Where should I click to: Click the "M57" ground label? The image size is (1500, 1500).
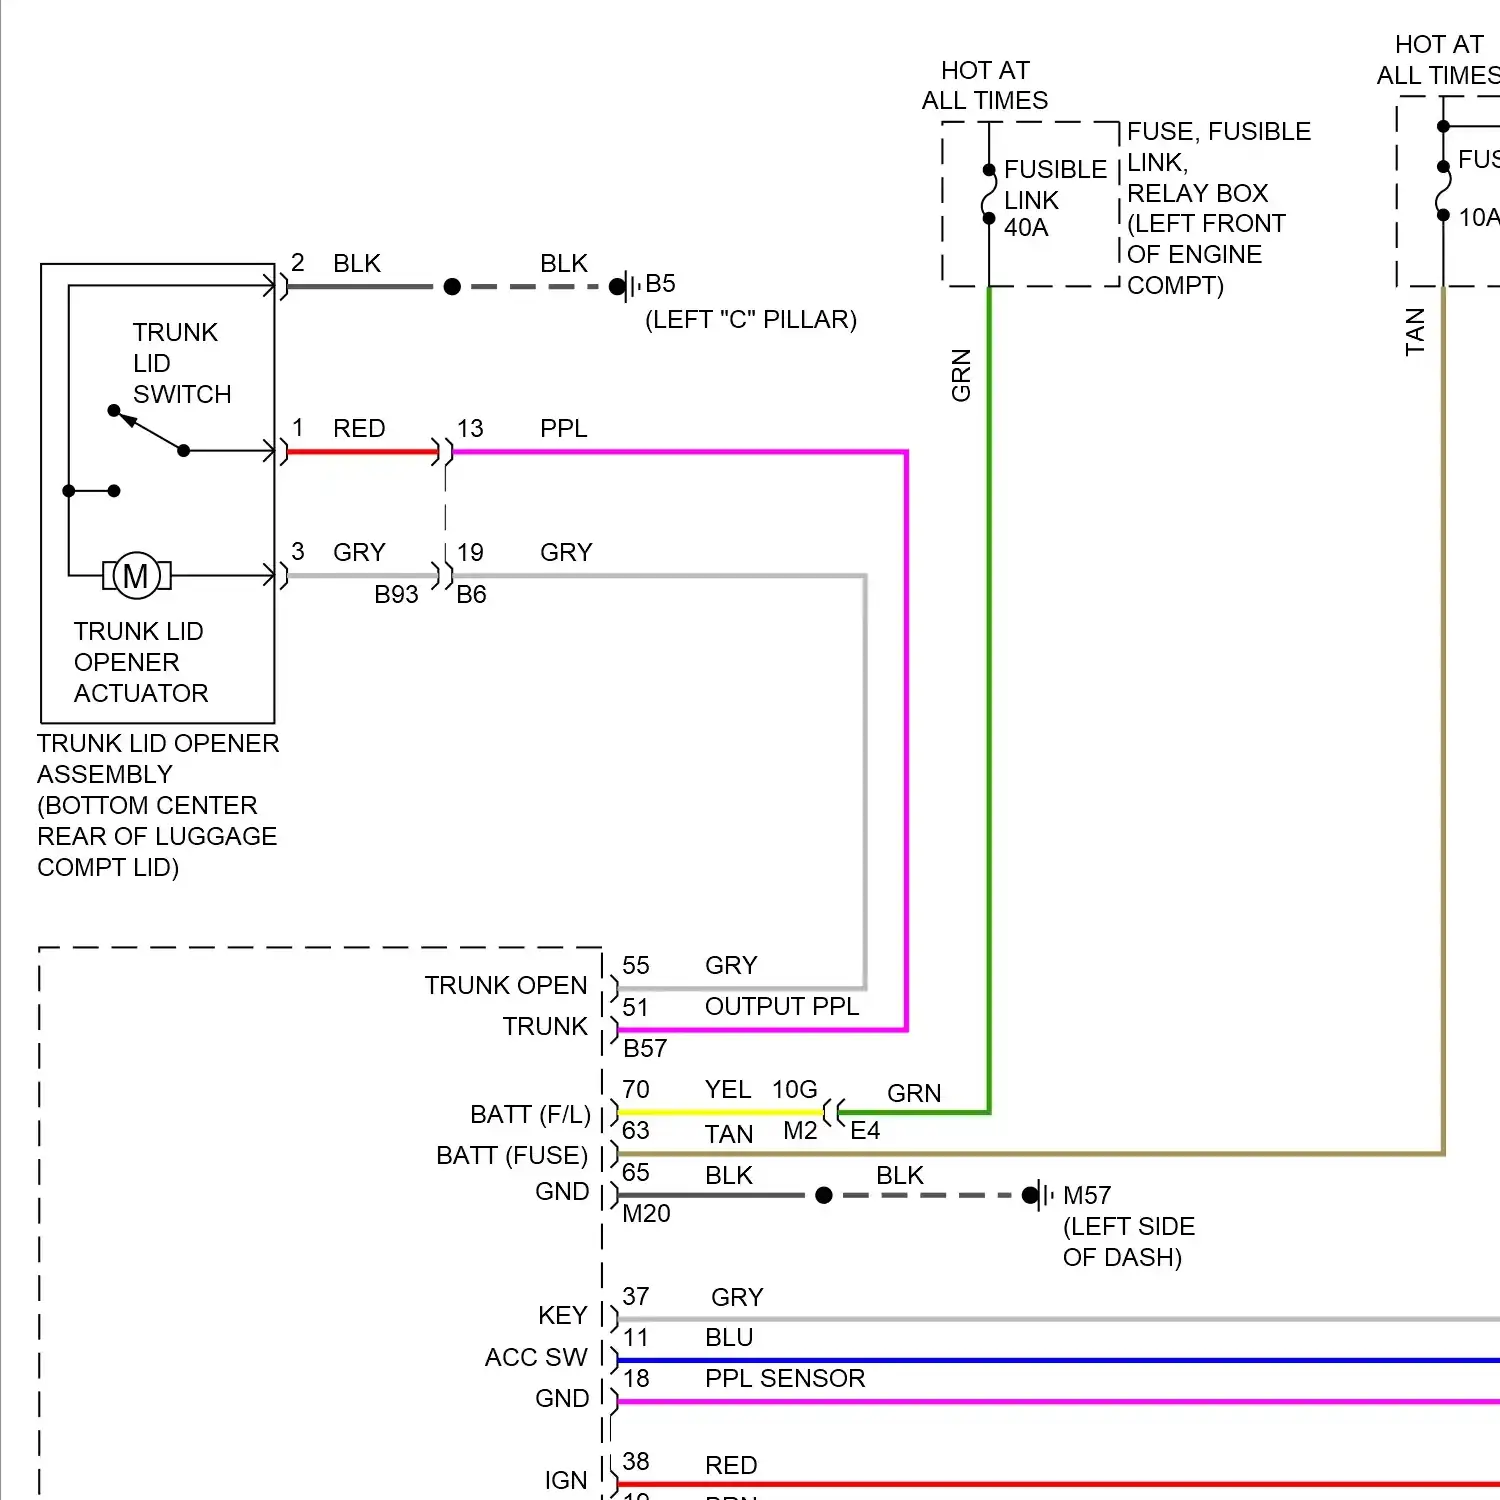[x=1087, y=1196]
